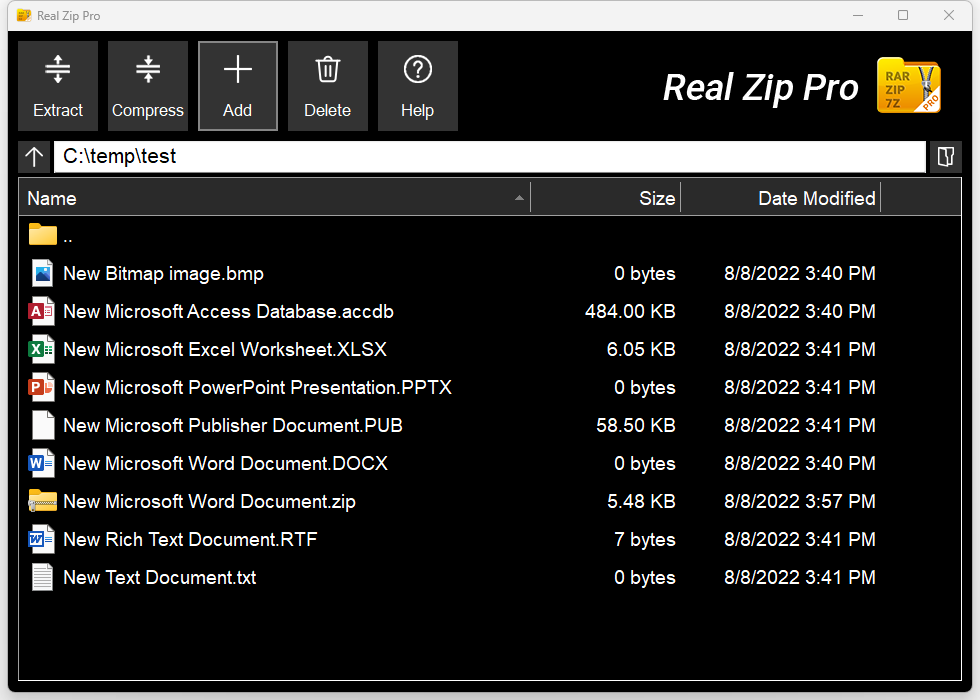Open Help from the toolbar
The image size is (980, 700).
418,86
